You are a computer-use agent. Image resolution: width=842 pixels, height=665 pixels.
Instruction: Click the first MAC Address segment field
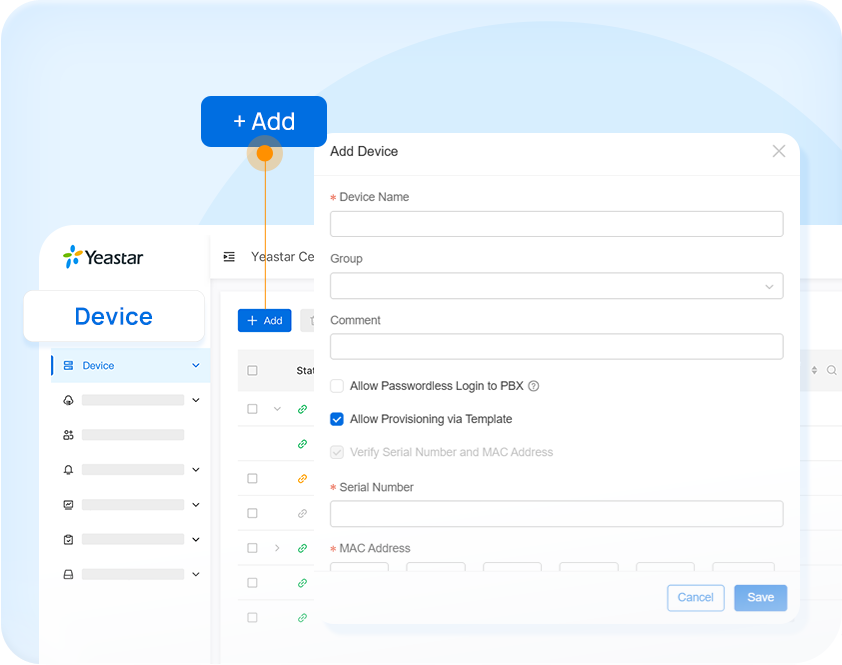pyautogui.click(x=358, y=567)
